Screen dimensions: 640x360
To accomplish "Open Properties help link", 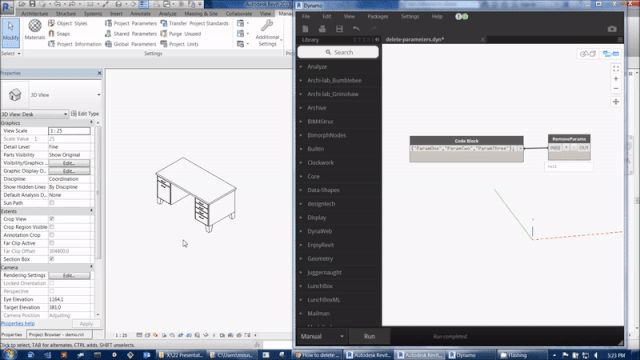I will point(18,323).
